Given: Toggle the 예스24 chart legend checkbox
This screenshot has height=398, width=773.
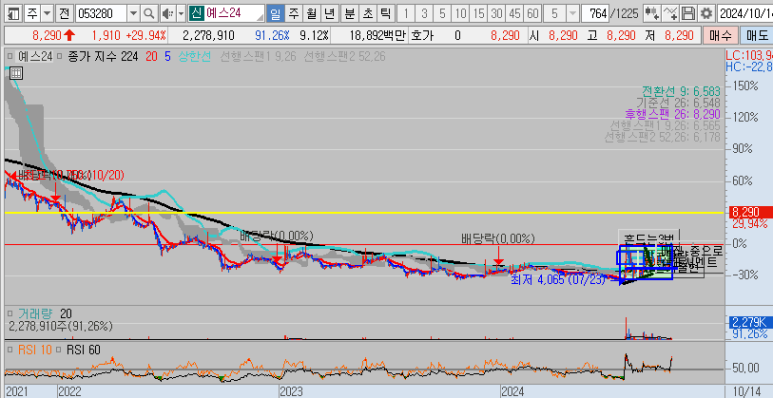Looking at the screenshot, I should click(x=11, y=57).
